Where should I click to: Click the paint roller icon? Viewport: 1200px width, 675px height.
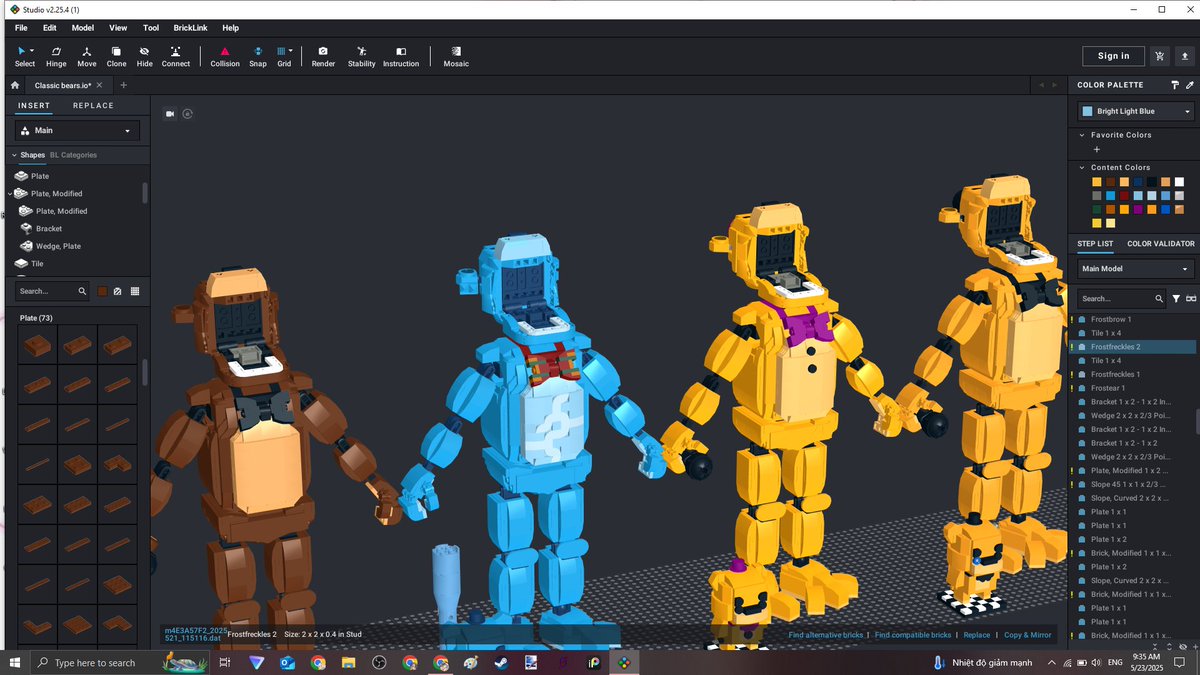tap(1175, 85)
